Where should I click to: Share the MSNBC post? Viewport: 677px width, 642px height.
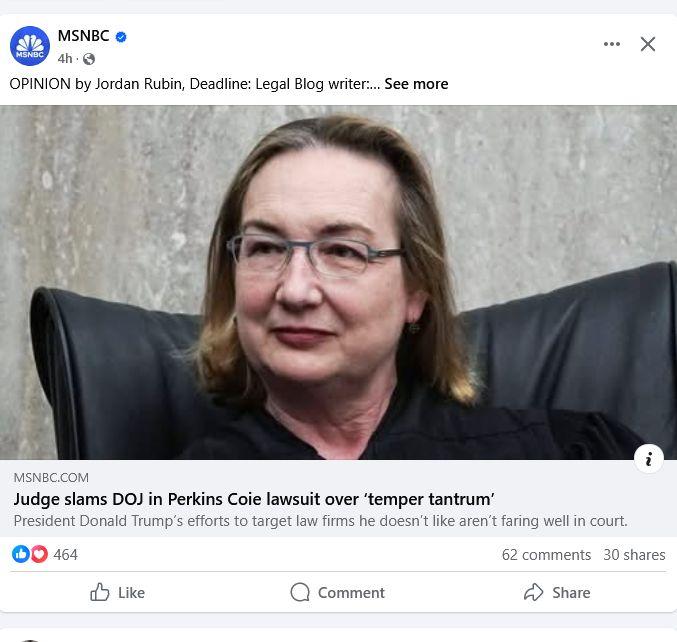[557, 592]
